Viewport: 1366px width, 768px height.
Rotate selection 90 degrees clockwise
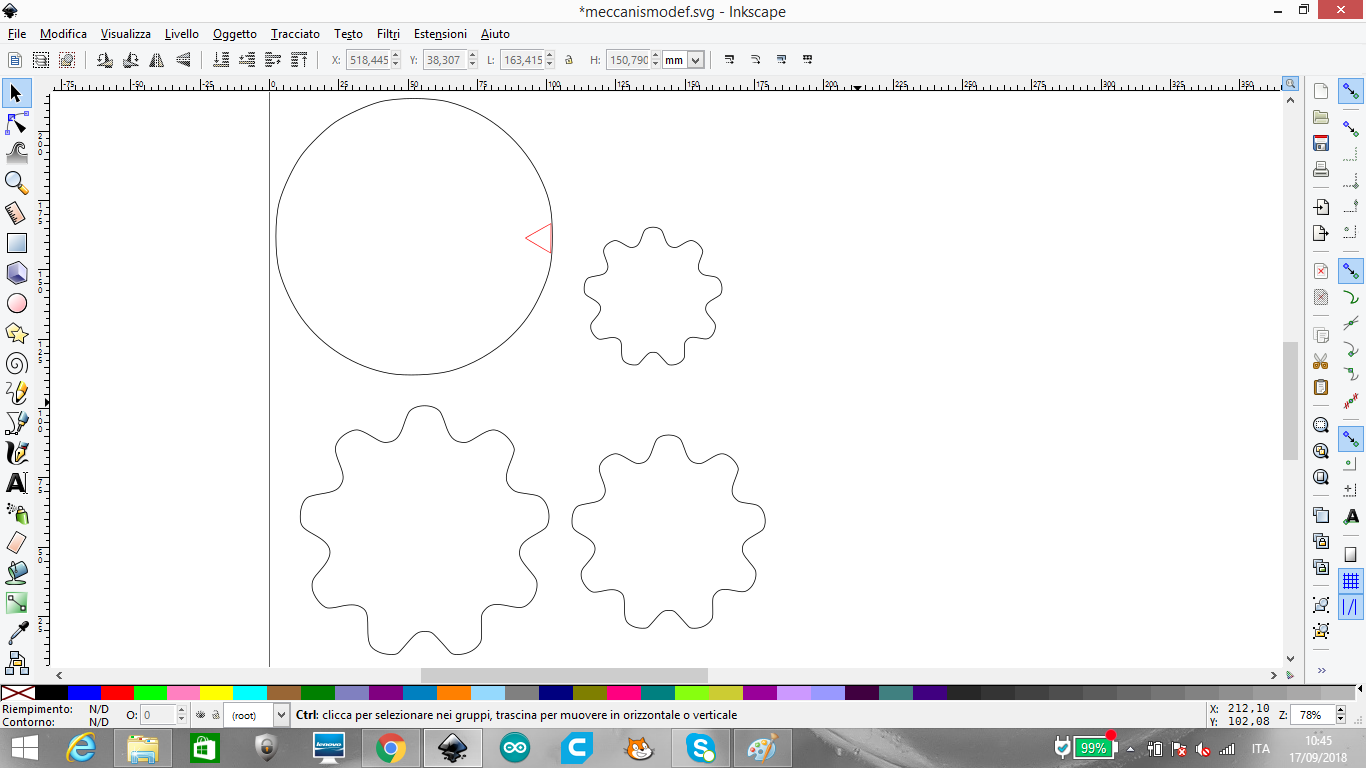pos(130,60)
